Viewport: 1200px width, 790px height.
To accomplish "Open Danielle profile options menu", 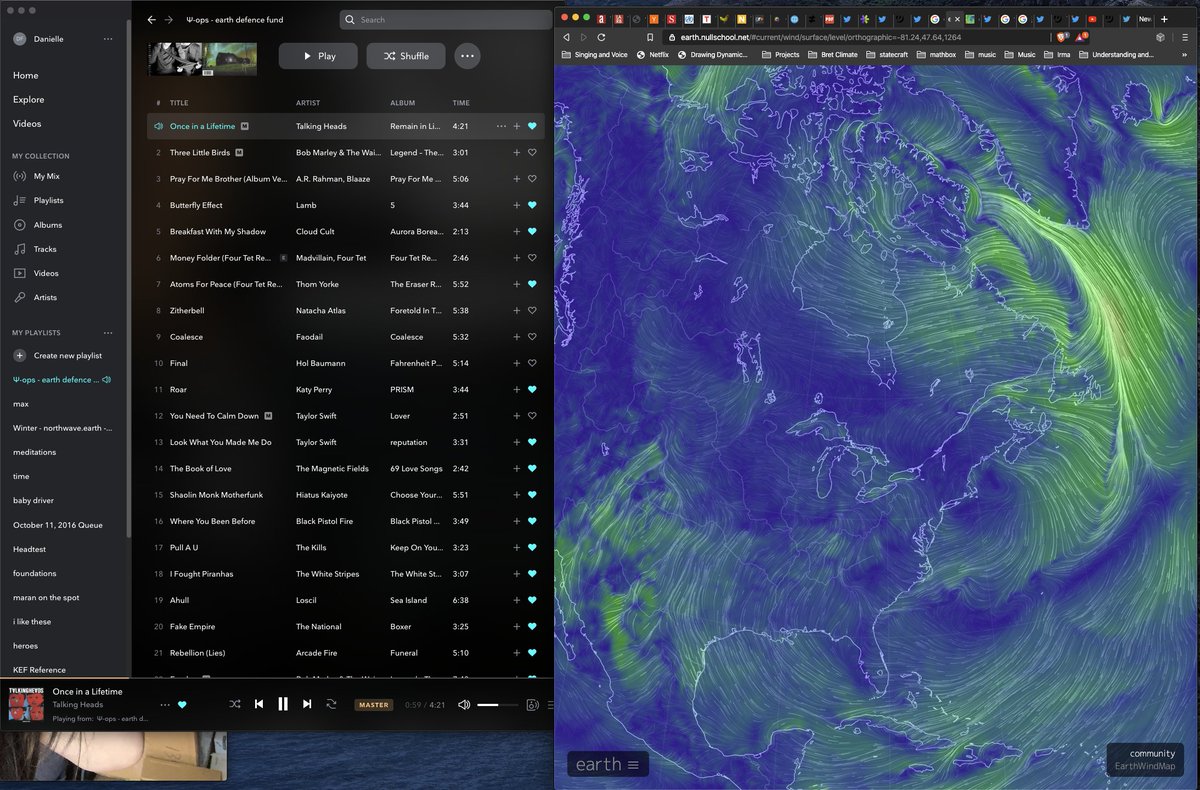I will (108, 39).
